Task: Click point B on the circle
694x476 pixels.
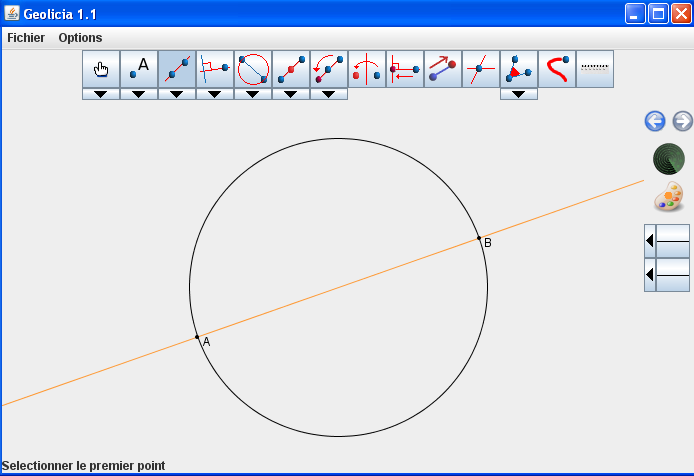Action: tap(479, 238)
